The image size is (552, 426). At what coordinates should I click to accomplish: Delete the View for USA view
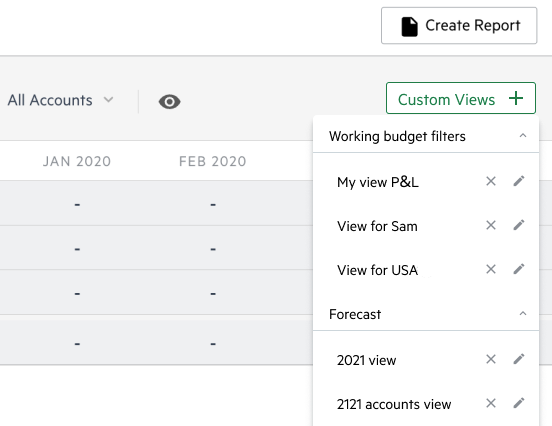(x=491, y=269)
